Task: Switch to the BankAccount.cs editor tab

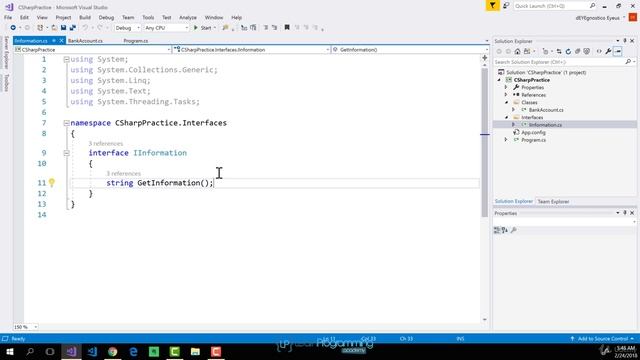Action: tap(85, 41)
